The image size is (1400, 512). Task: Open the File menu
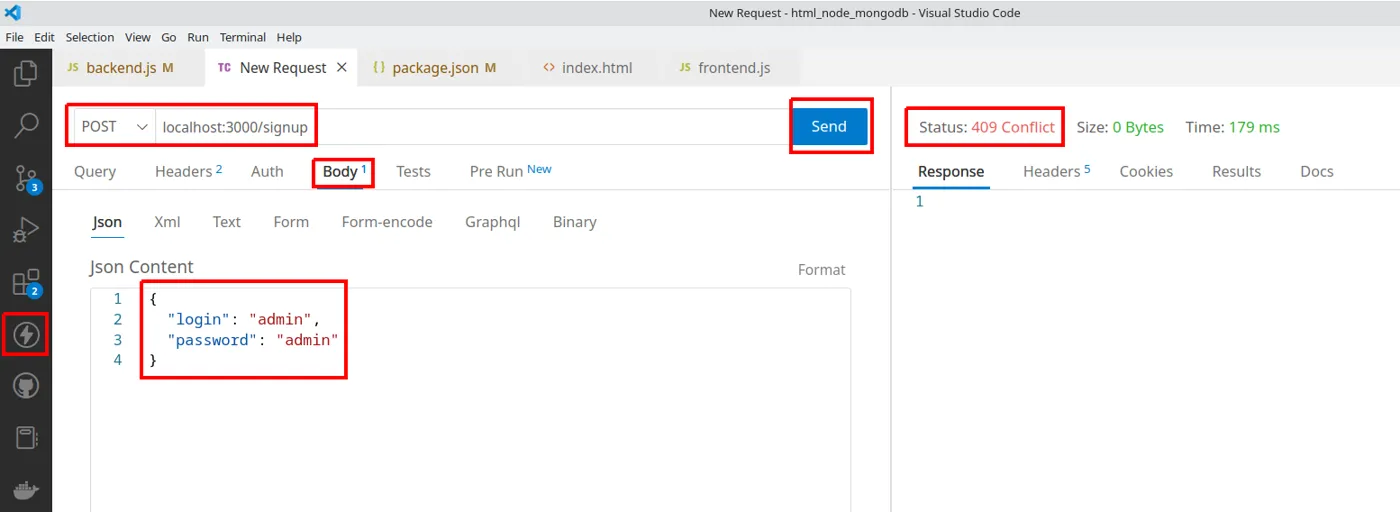pos(15,37)
